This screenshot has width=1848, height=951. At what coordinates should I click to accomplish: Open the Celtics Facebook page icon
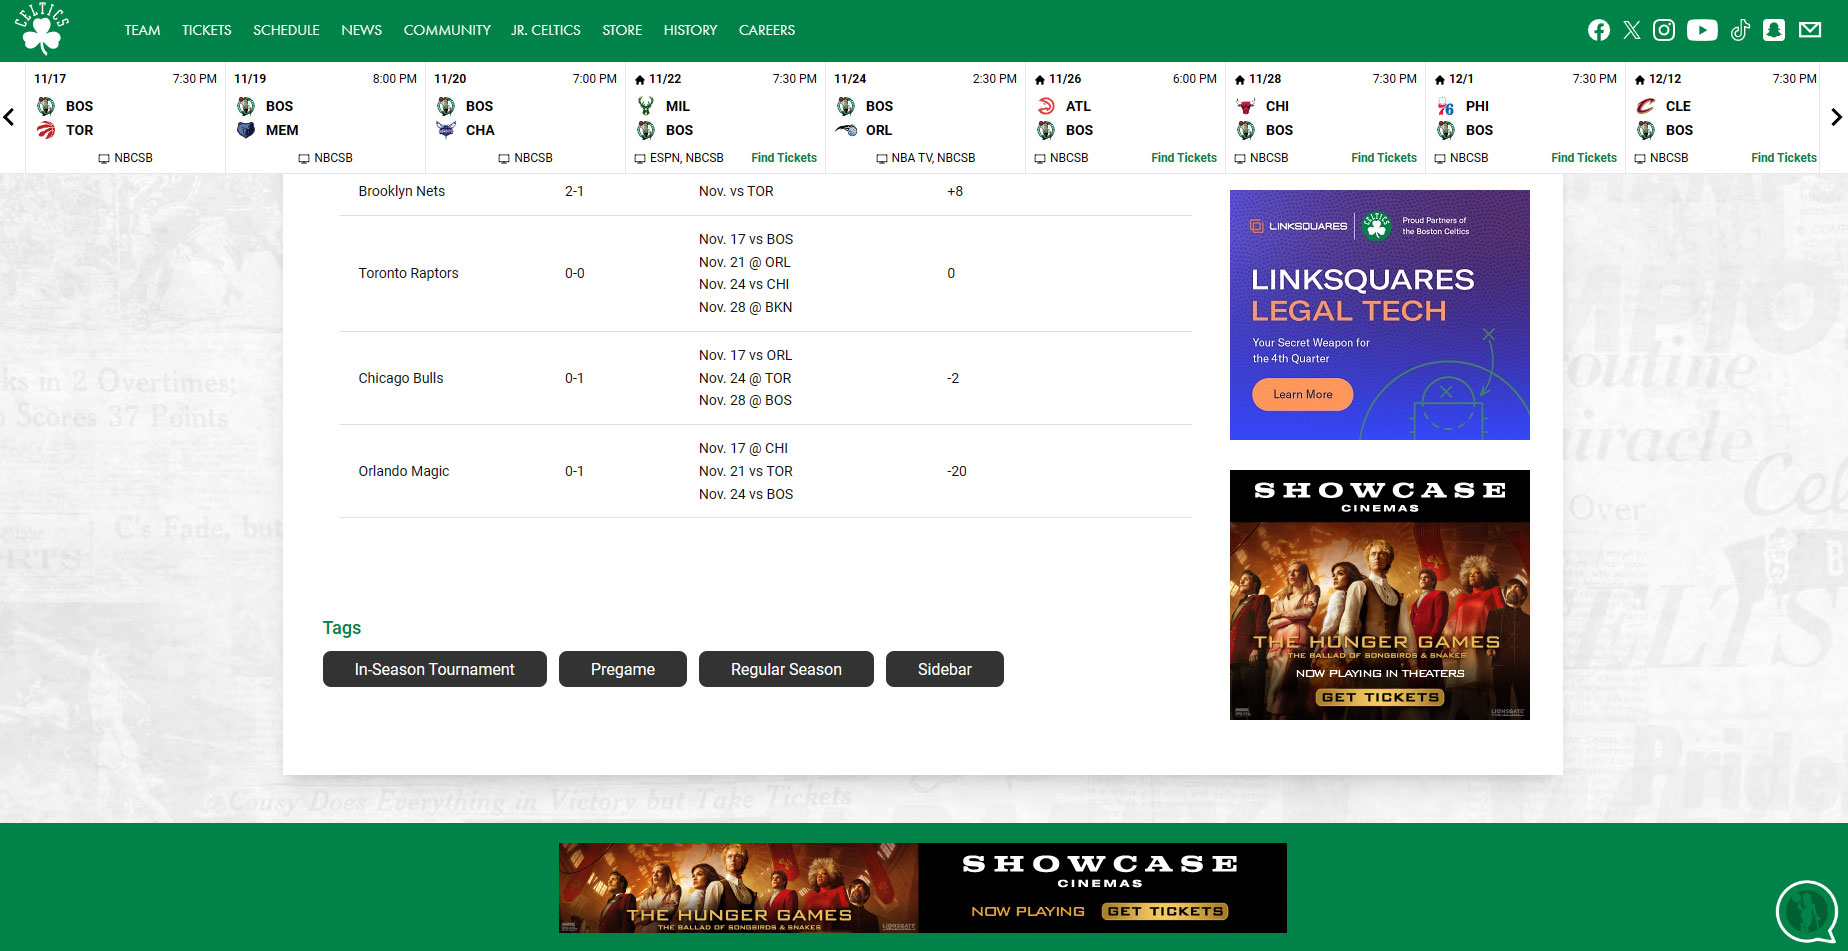(x=1598, y=30)
